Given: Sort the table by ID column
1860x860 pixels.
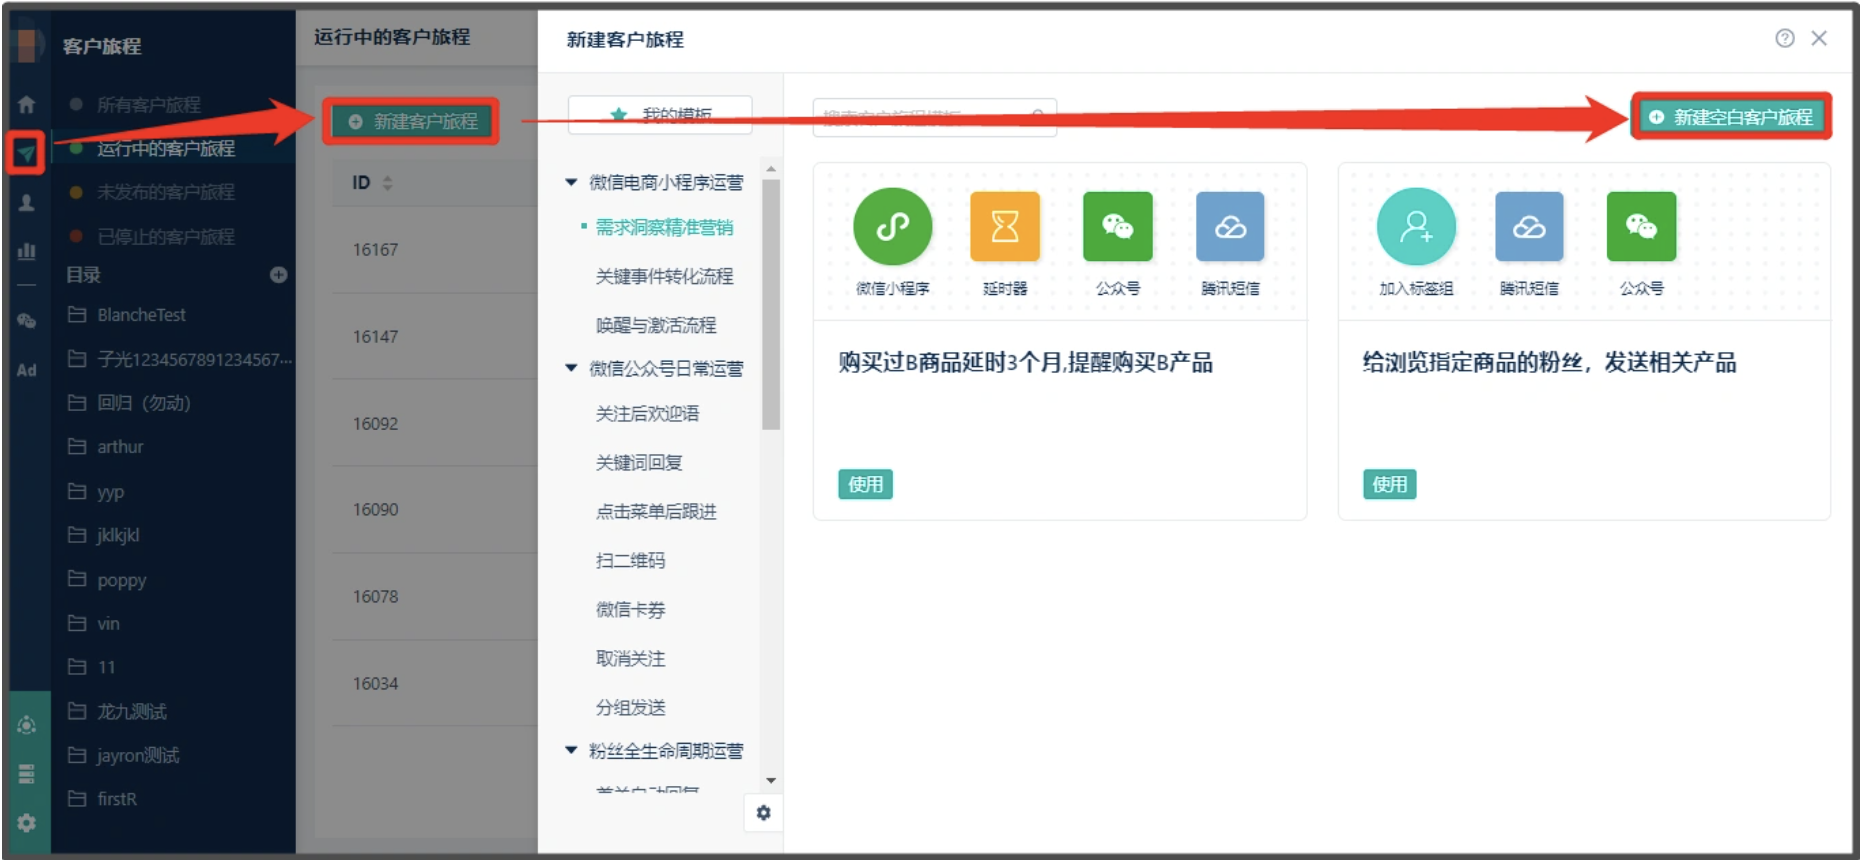Looking at the screenshot, I should click(387, 183).
